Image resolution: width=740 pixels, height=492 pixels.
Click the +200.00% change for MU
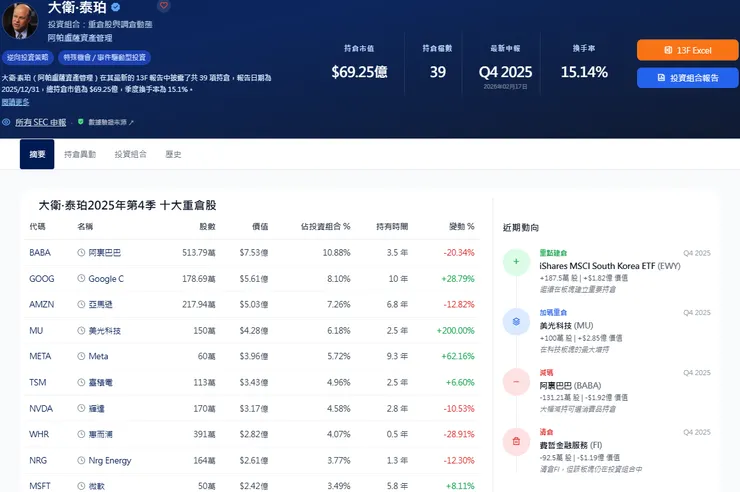click(455, 330)
